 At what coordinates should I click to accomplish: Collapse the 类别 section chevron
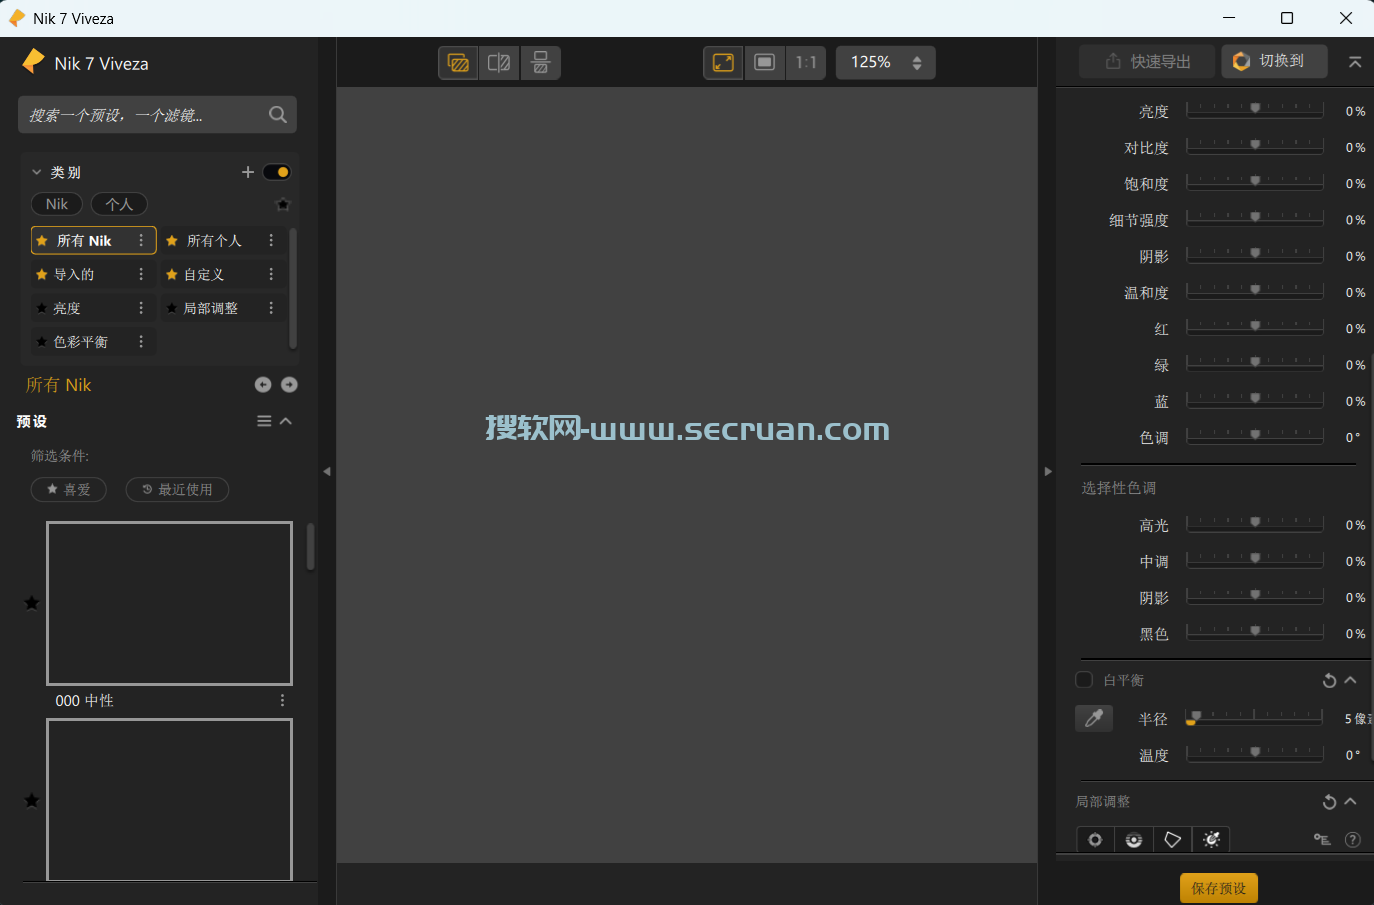37,172
